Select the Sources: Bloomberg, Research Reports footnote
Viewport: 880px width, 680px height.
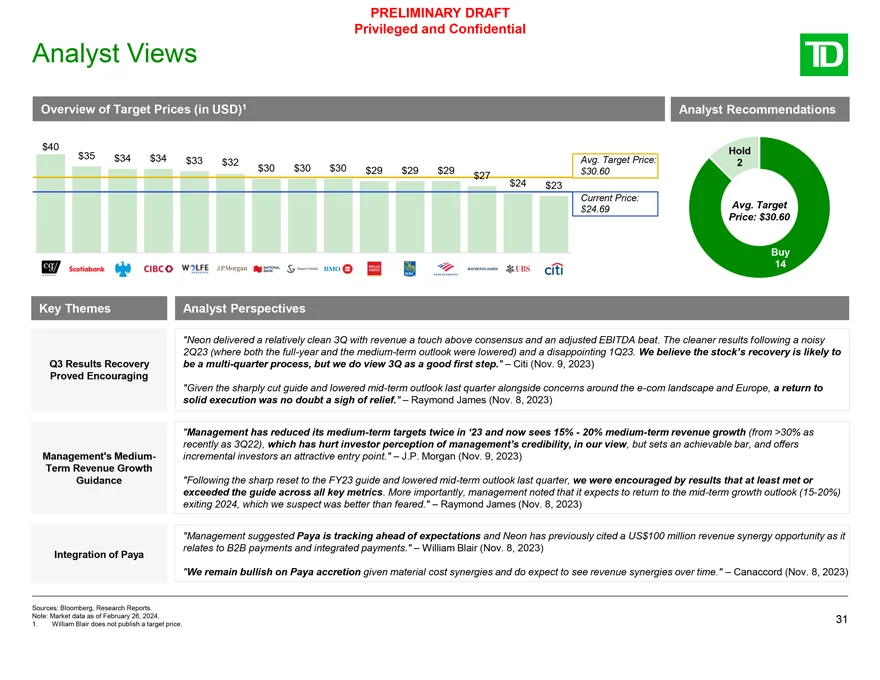(91, 608)
